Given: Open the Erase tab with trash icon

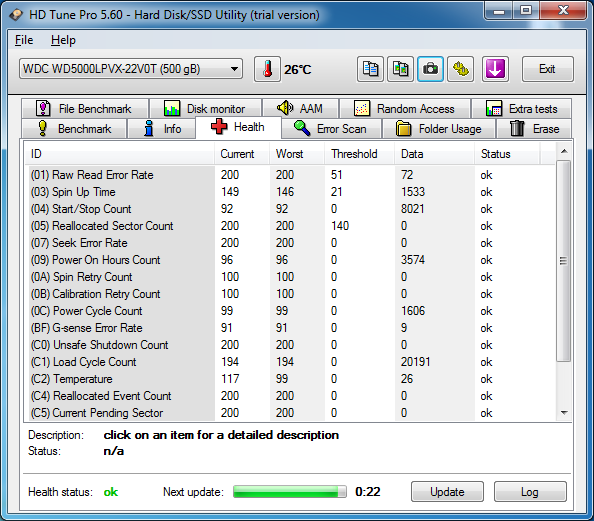Looking at the screenshot, I should [x=534, y=129].
